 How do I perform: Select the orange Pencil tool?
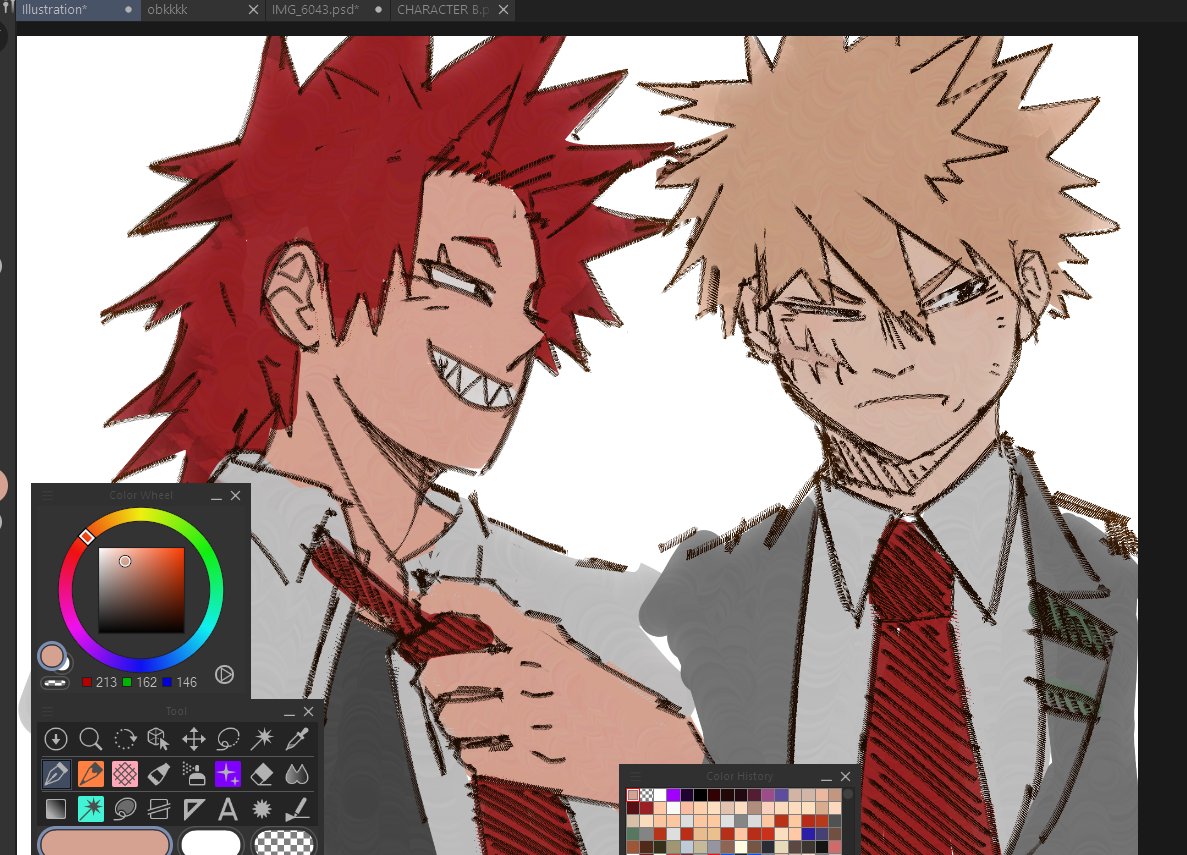[91, 774]
